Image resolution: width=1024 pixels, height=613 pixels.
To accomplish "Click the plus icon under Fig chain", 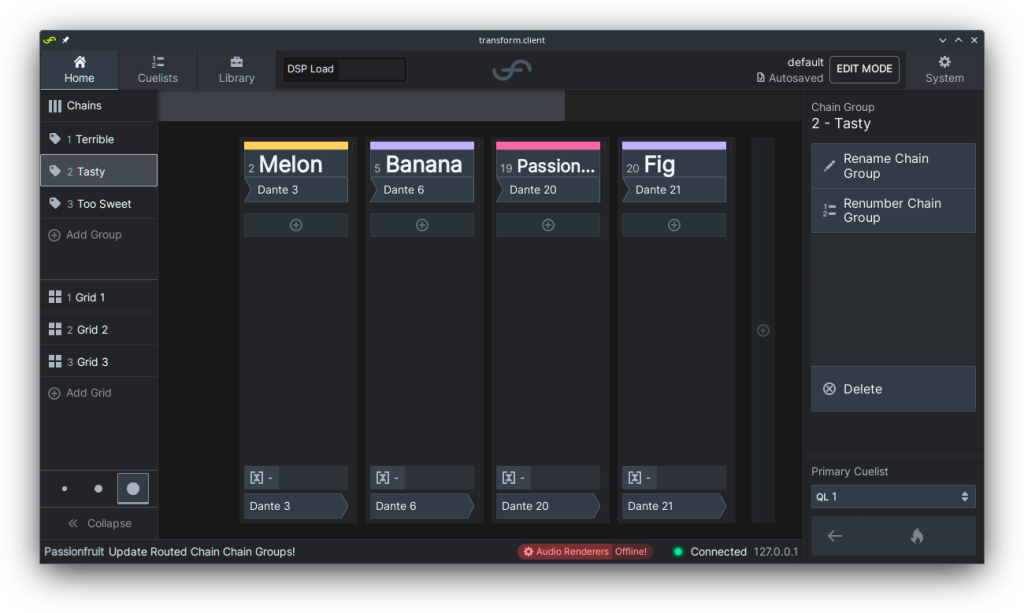I will point(674,225).
